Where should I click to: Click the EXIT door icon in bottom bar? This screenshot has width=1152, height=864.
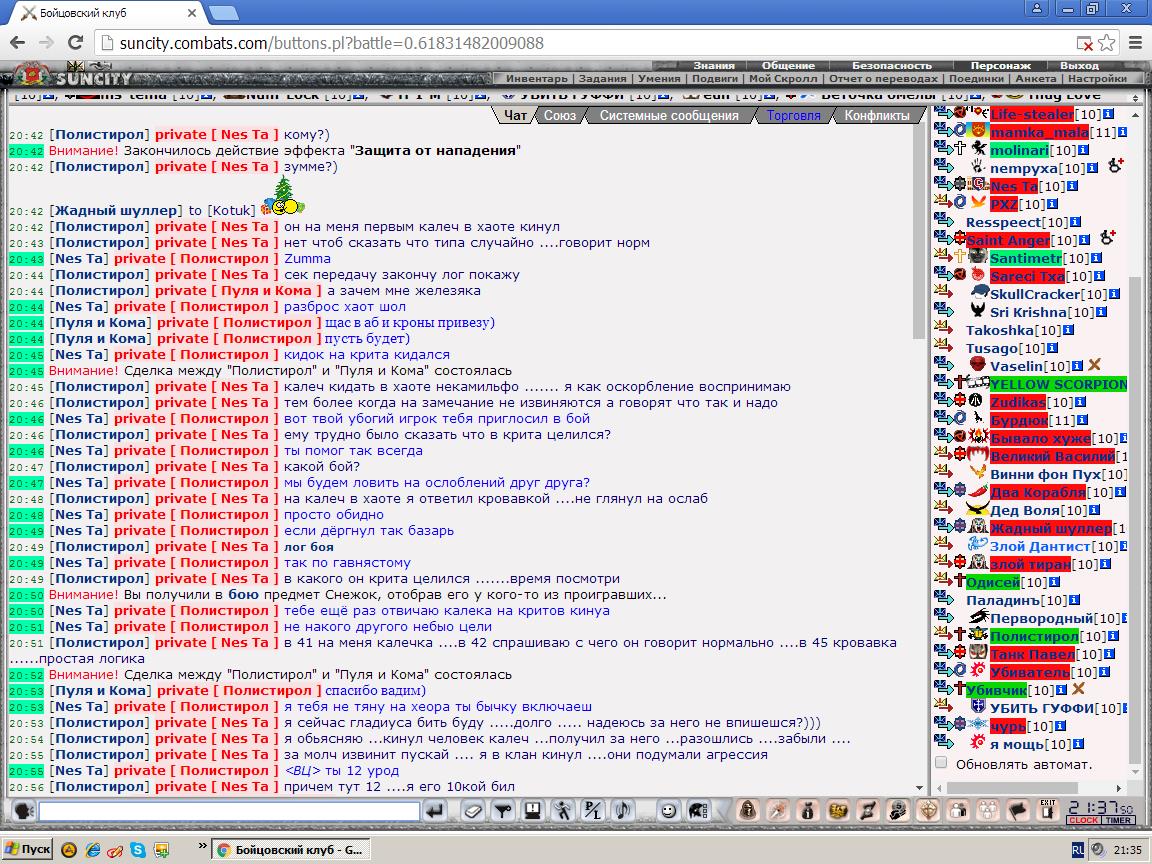[x=1048, y=810]
